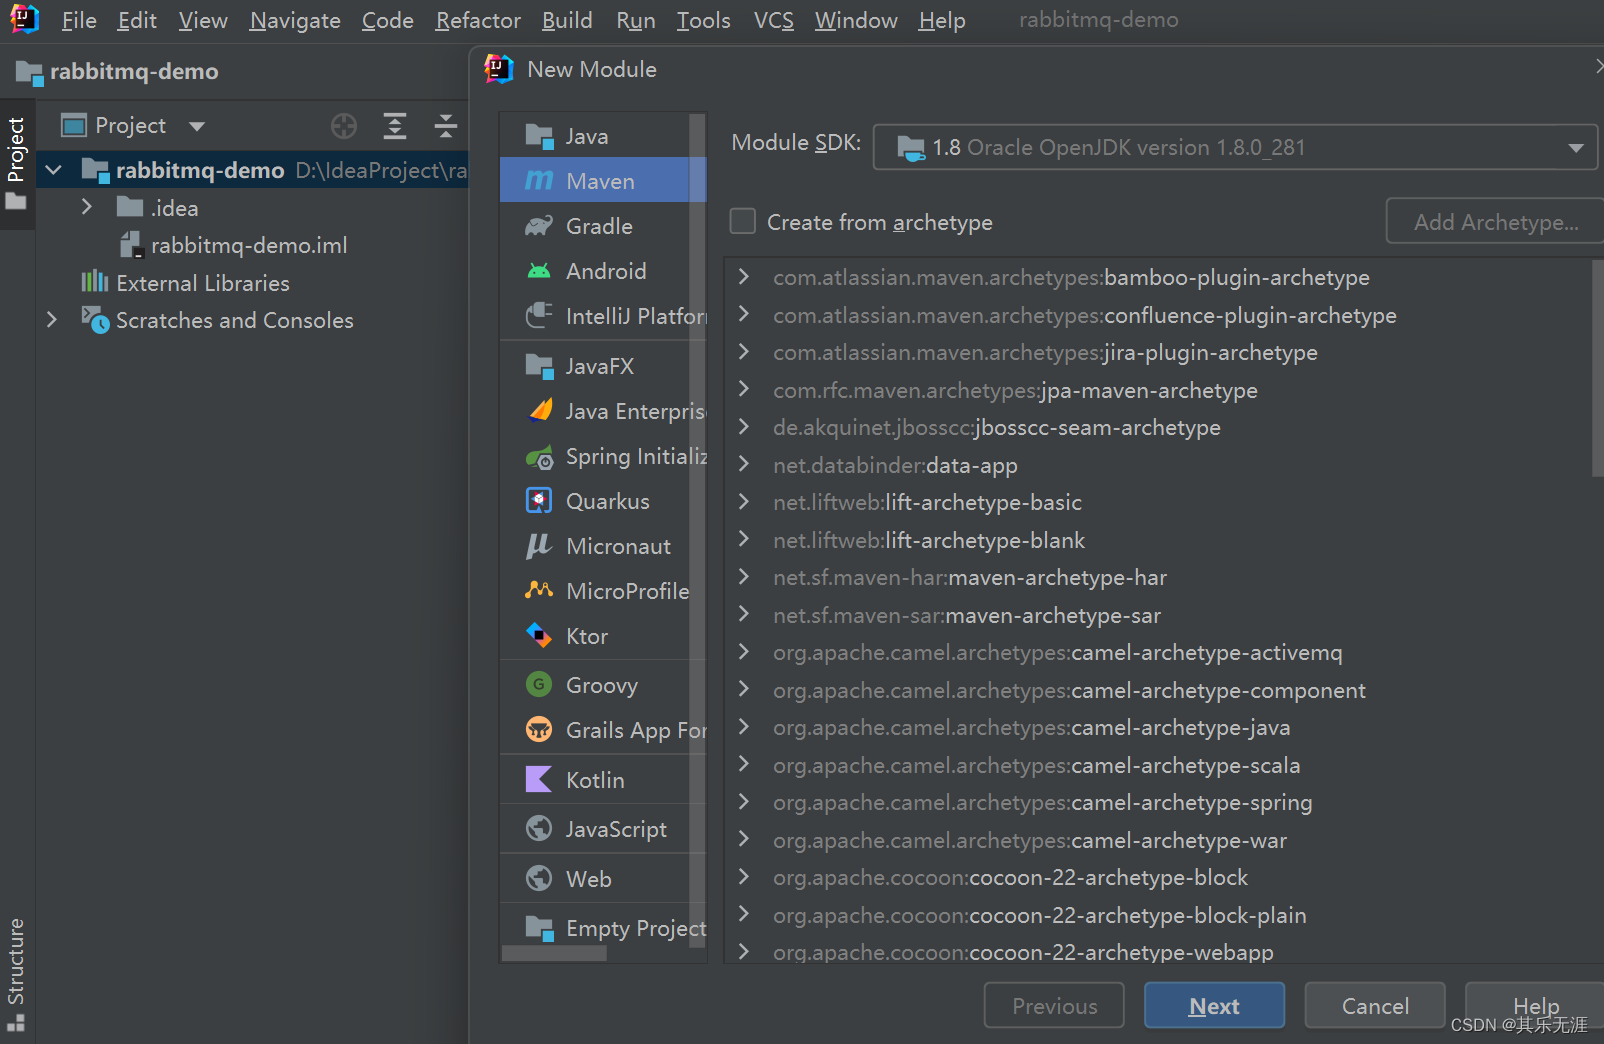Enable Create from archetype checkbox
The height and width of the screenshot is (1044, 1604).
[x=743, y=221]
